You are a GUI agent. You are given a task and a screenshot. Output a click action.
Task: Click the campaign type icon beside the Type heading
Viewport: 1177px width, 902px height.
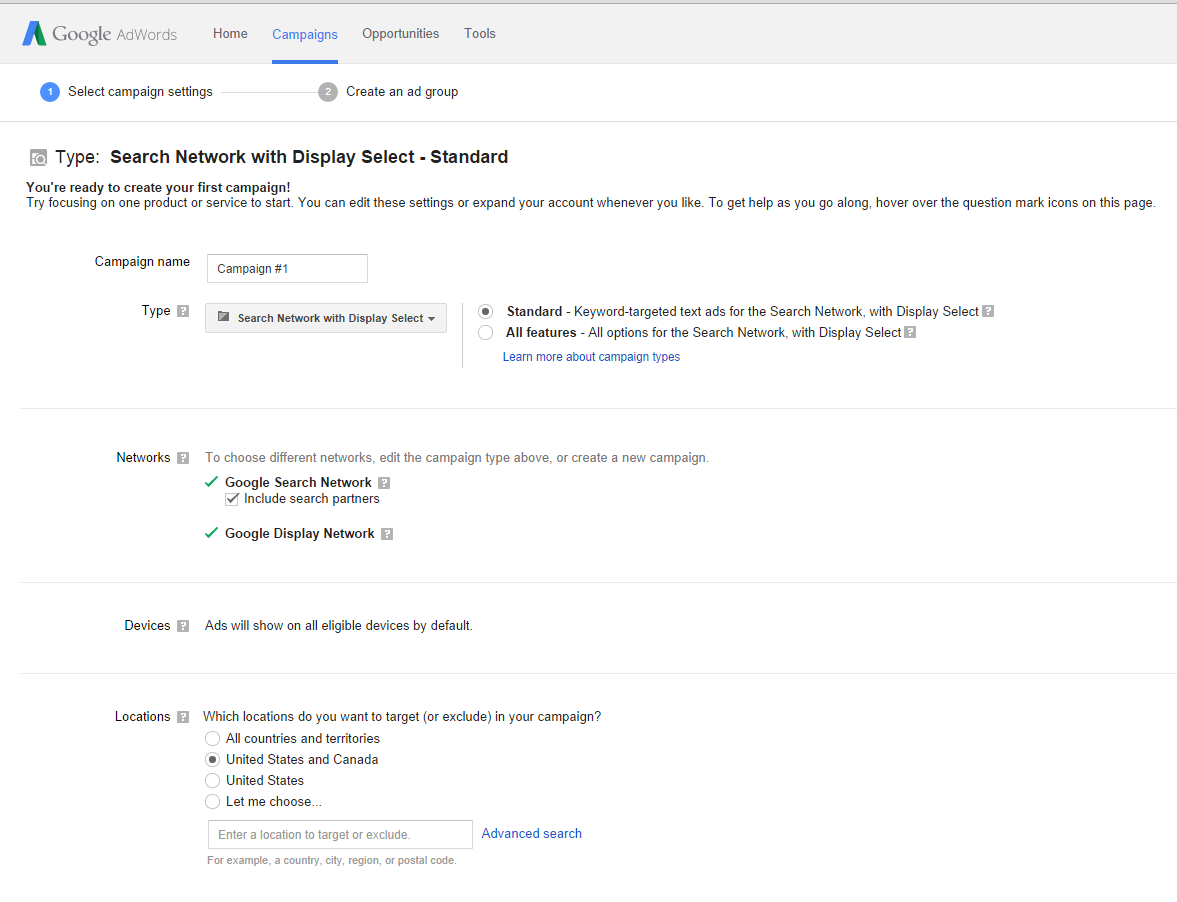pos(38,158)
